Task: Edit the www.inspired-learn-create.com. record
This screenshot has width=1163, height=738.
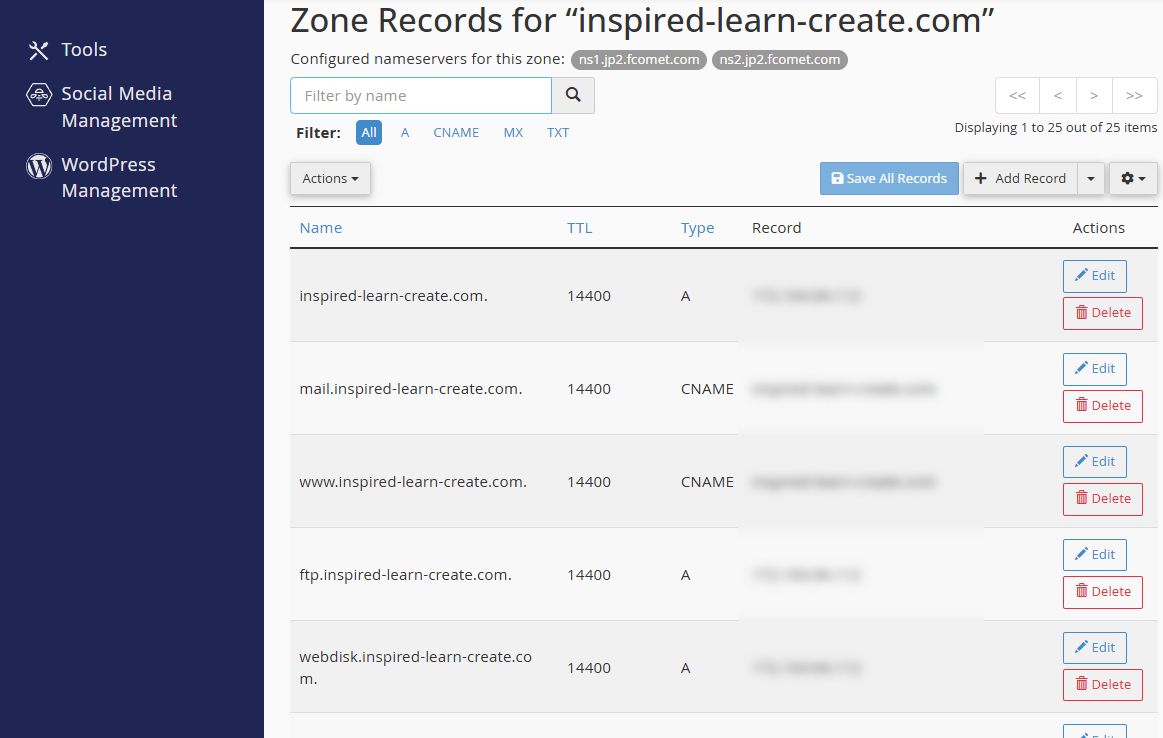Action: point(1095,461)
